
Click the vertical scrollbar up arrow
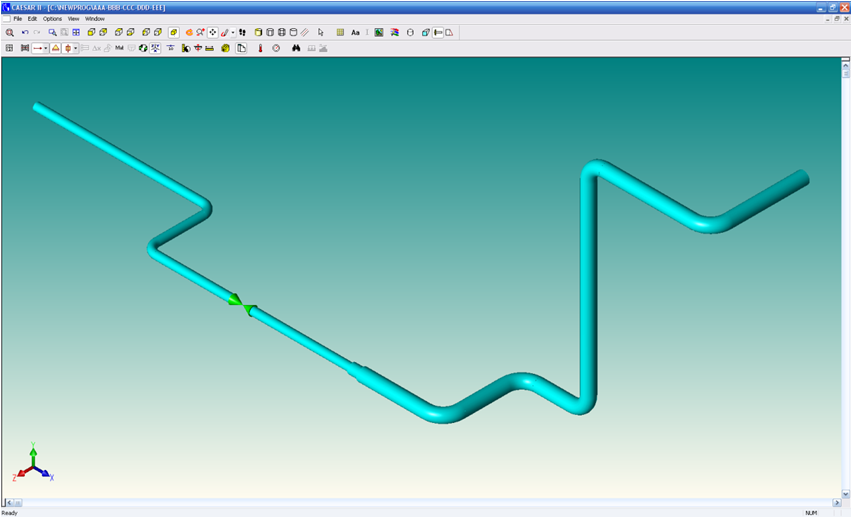coord(845,66)
